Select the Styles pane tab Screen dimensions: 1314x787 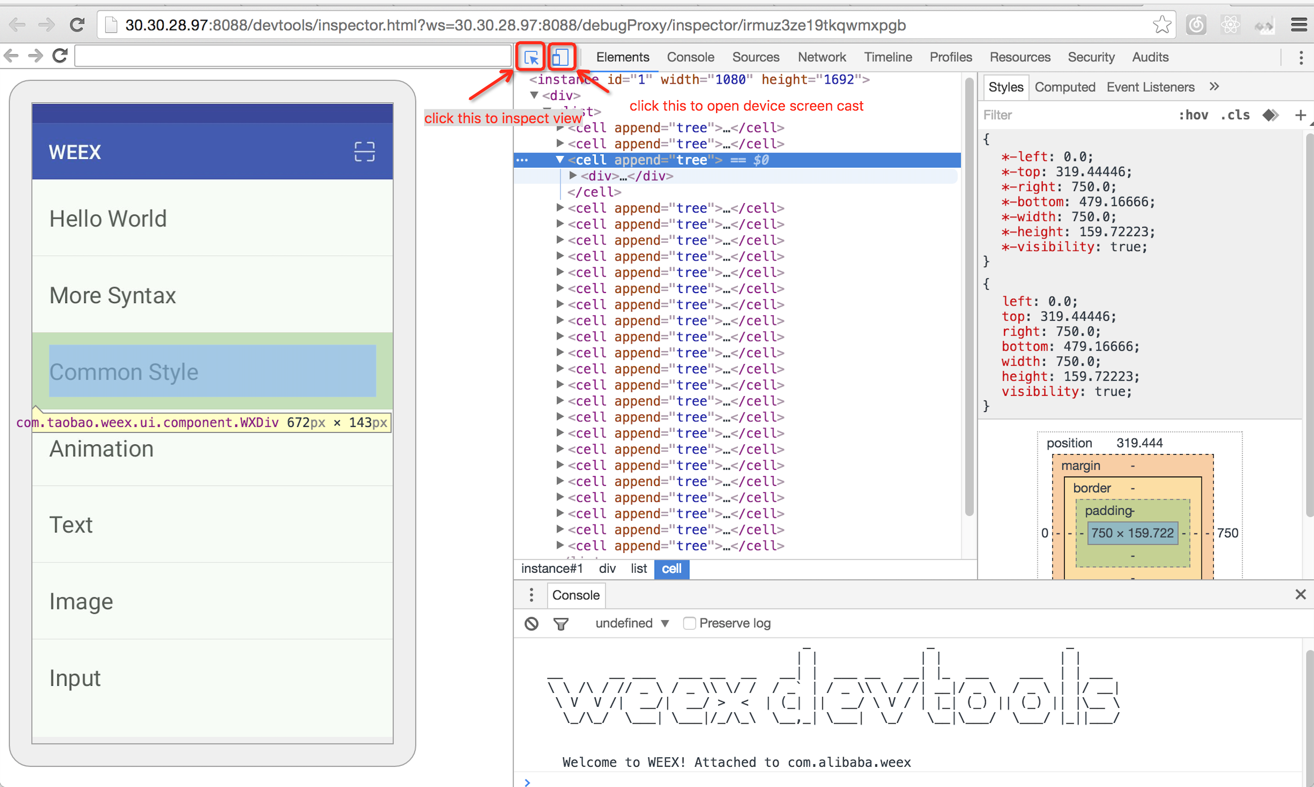tap(1005, 87)
